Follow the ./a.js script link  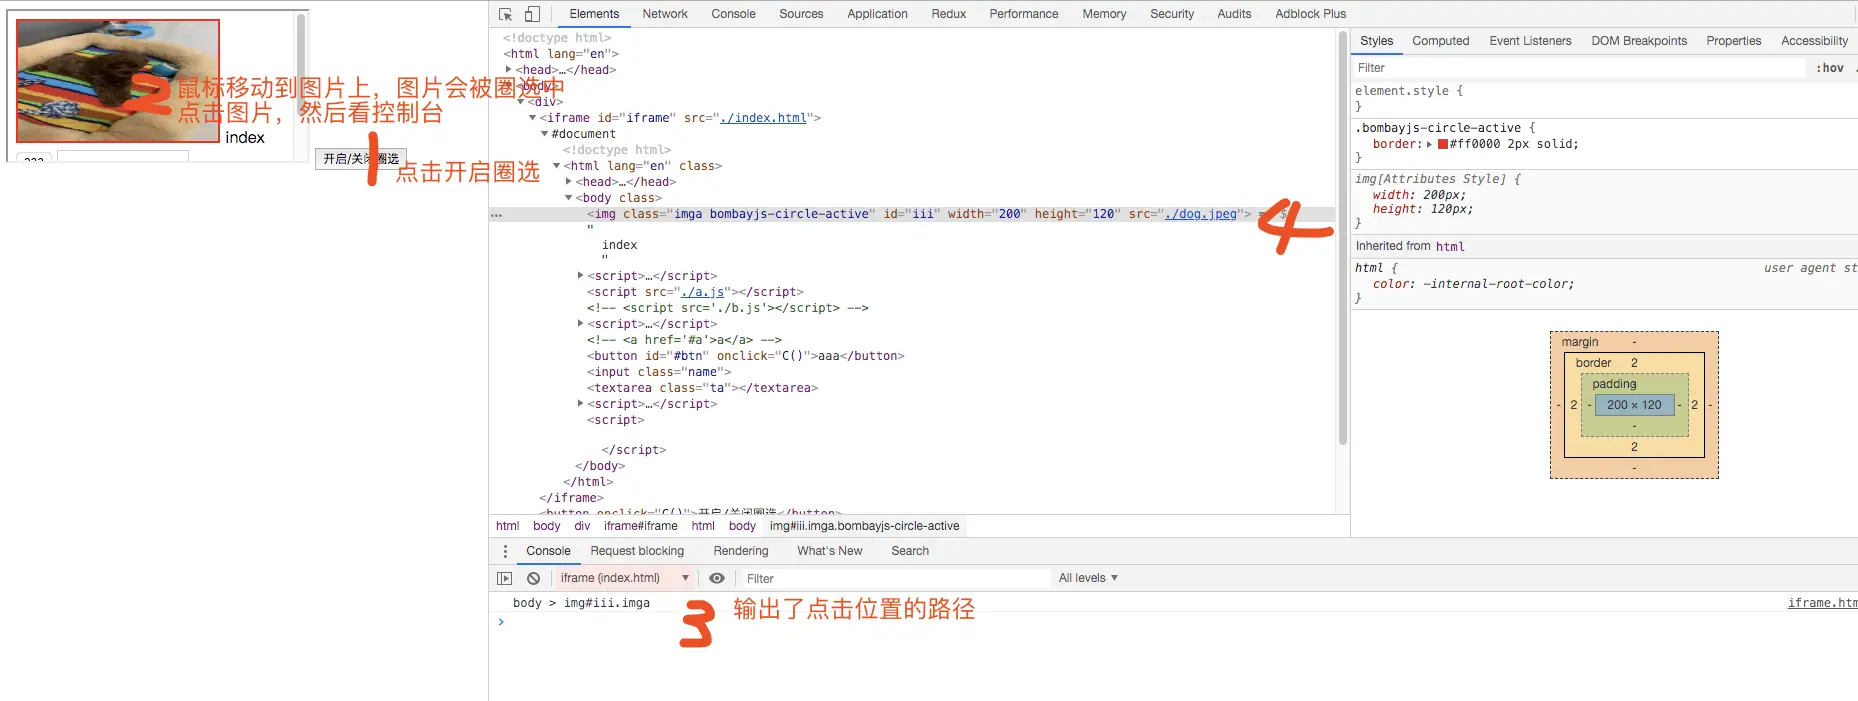(x=702, y=292)
